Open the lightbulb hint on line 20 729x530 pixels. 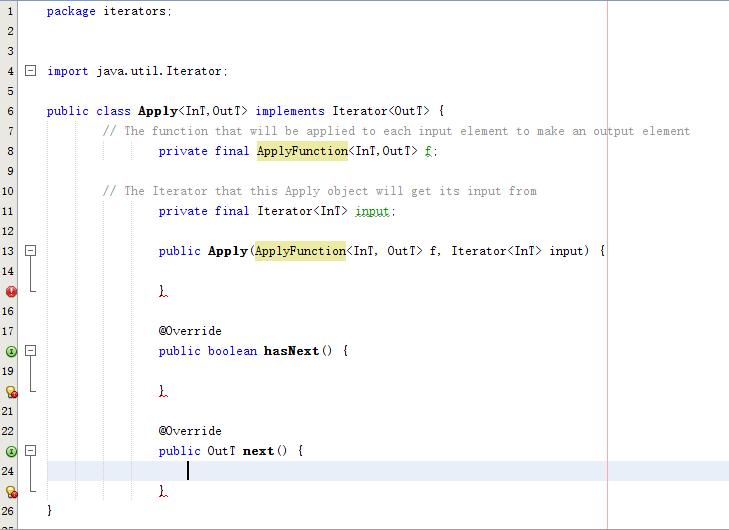pos(11,392)
